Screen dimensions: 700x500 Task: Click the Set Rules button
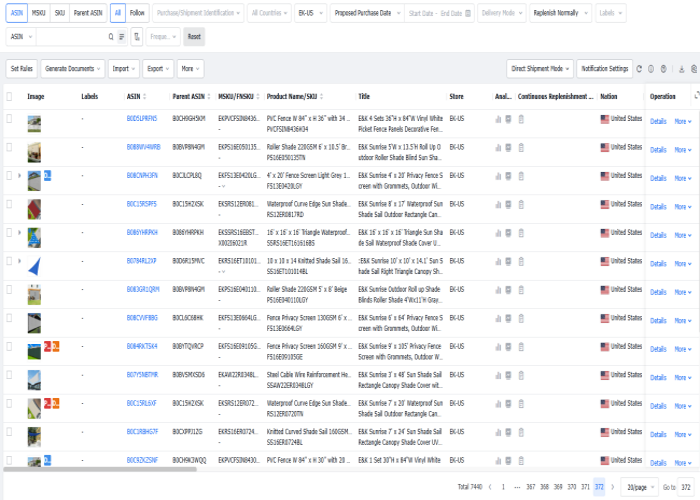(21, 69)
